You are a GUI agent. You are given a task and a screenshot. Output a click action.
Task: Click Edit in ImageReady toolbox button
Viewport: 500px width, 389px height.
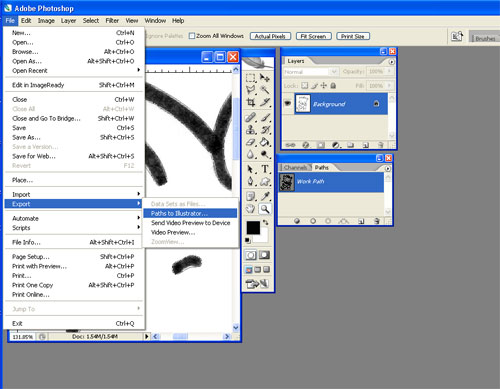point(257,284)
